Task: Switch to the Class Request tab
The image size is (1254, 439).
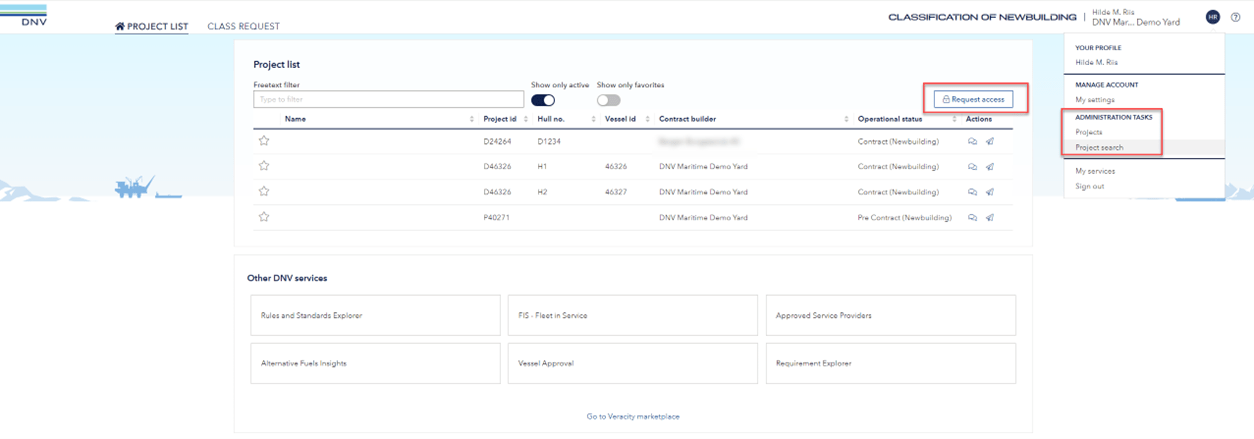Action: point(244,26)
